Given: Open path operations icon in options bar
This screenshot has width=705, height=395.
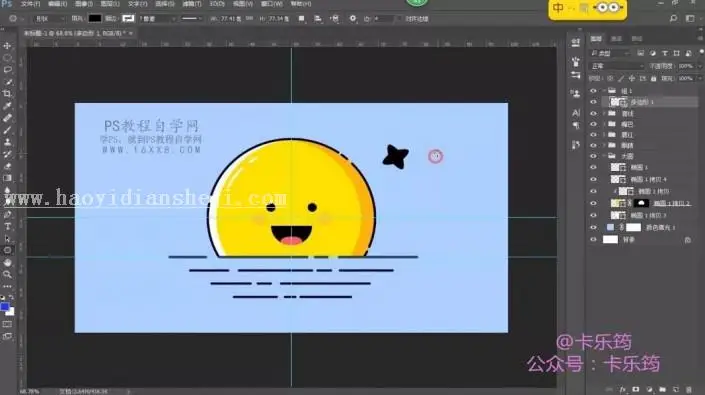Looking at the screenshot, I should 302,18.
